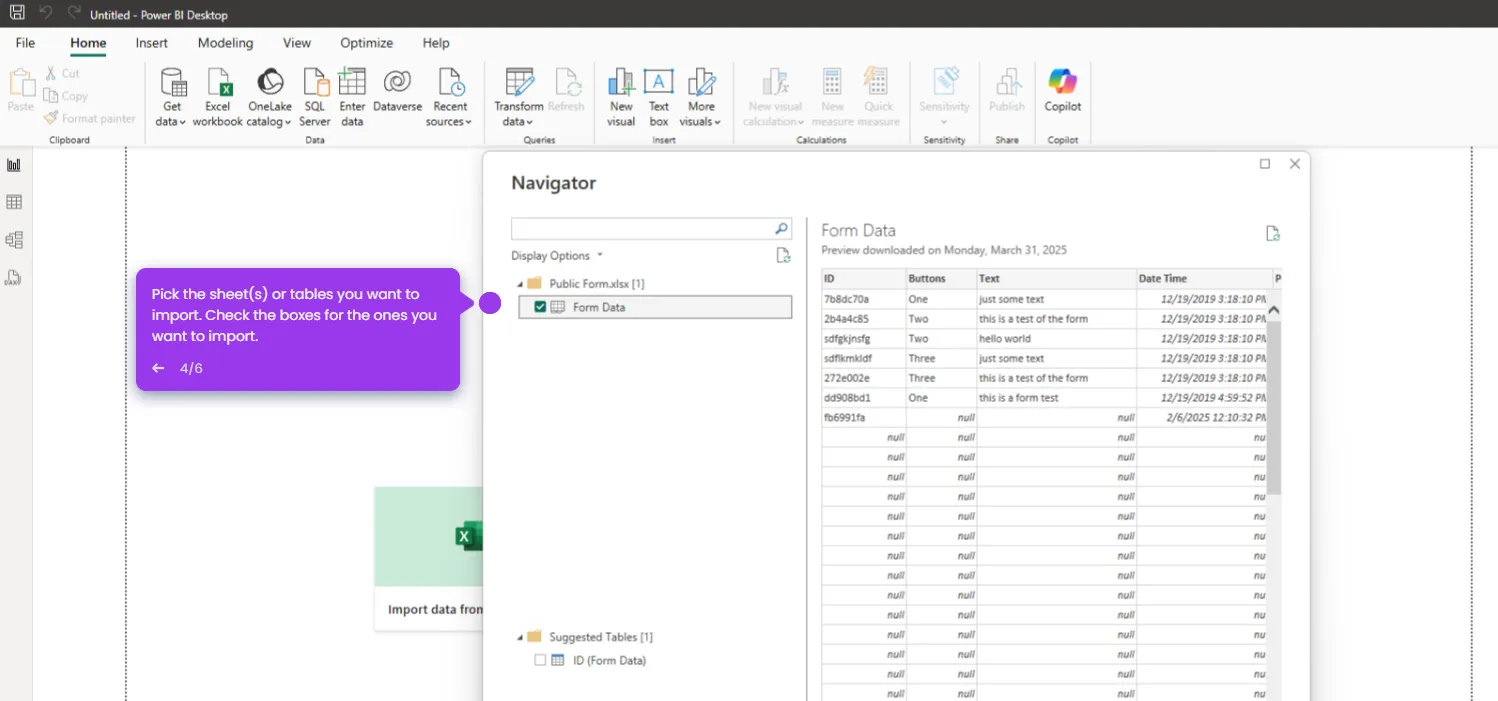
Task: Click the New visual calculation button
Action: pos(775,98)
